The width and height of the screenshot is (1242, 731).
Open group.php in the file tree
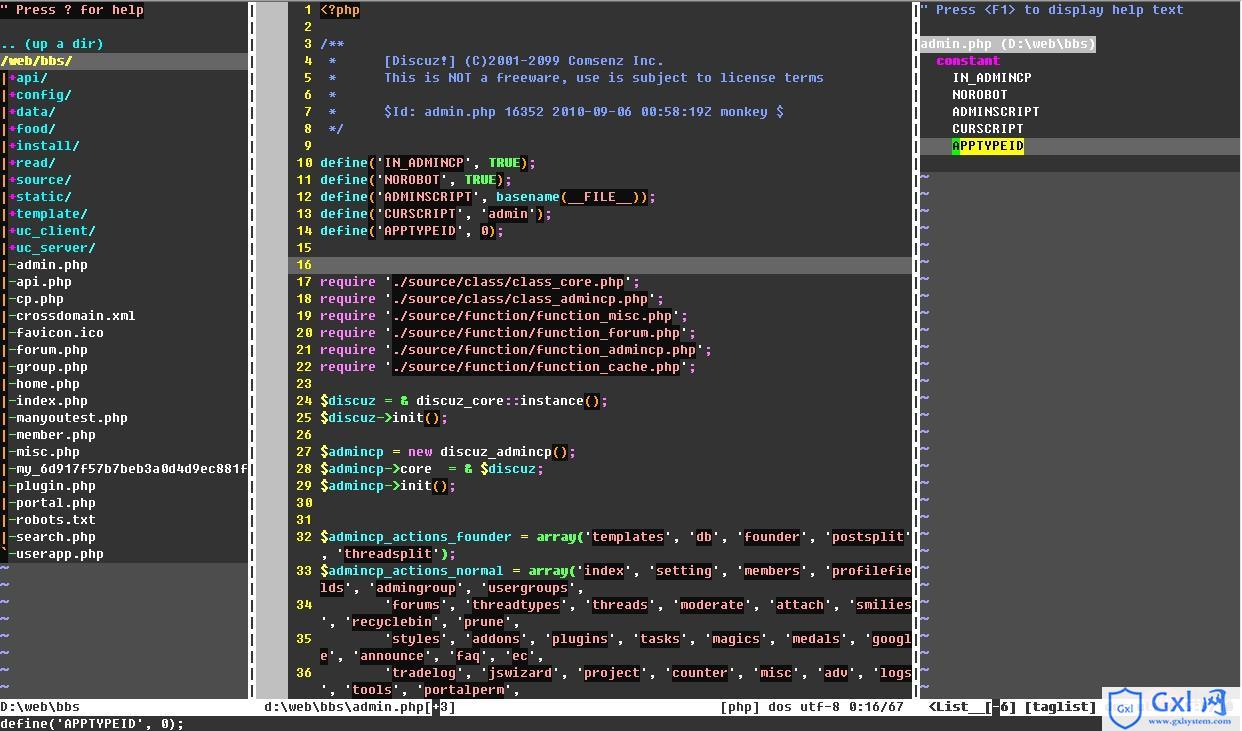52,367
